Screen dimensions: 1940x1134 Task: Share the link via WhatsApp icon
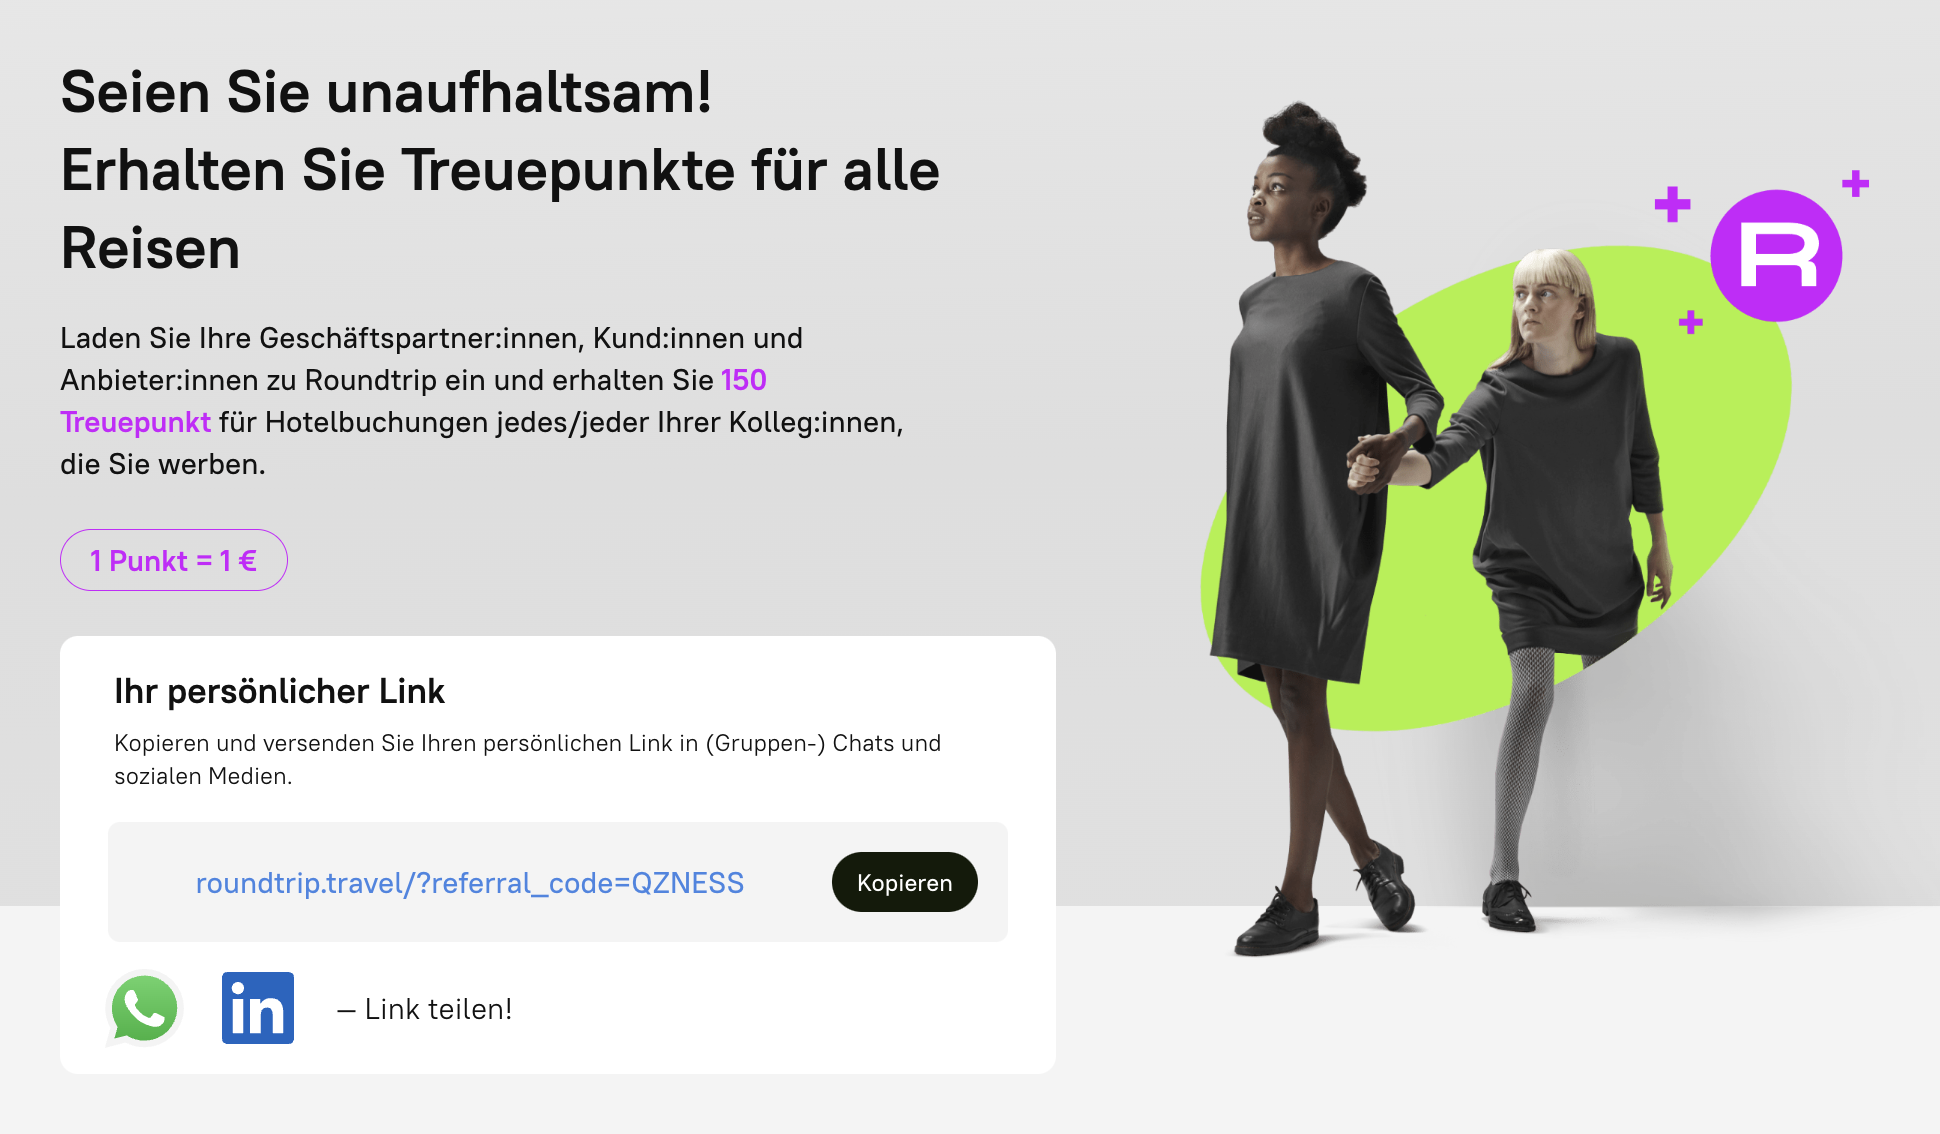click(144, 1008)
